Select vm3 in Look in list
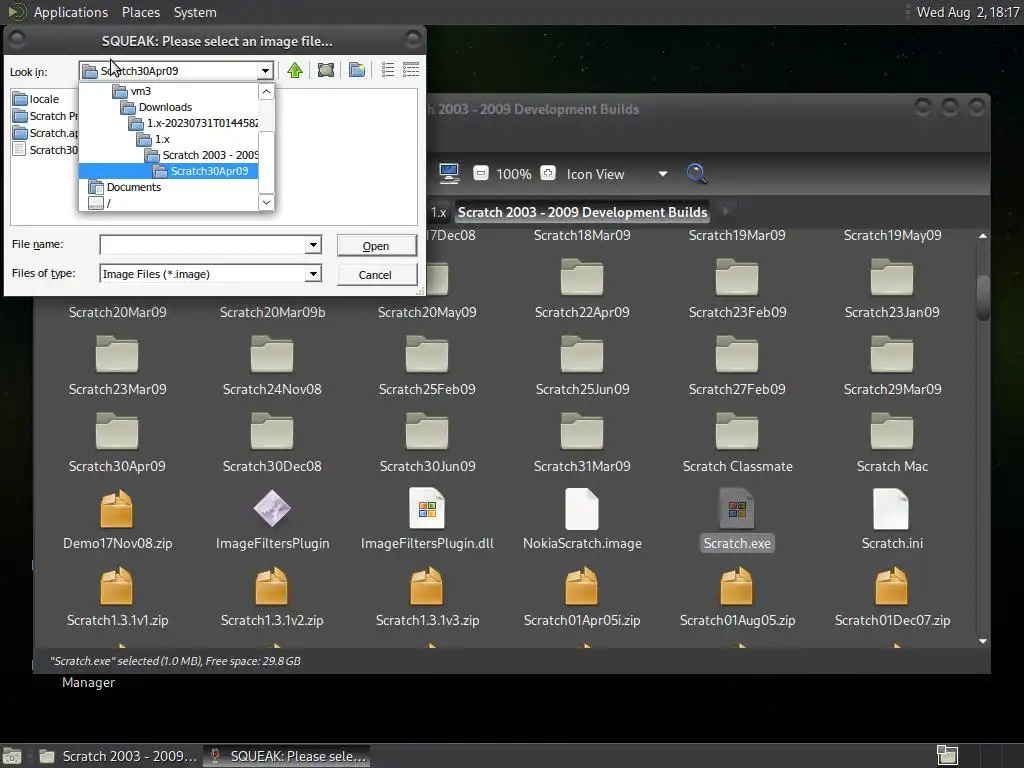Screen dimensions: 1024x768 click(x=168, y=91)
